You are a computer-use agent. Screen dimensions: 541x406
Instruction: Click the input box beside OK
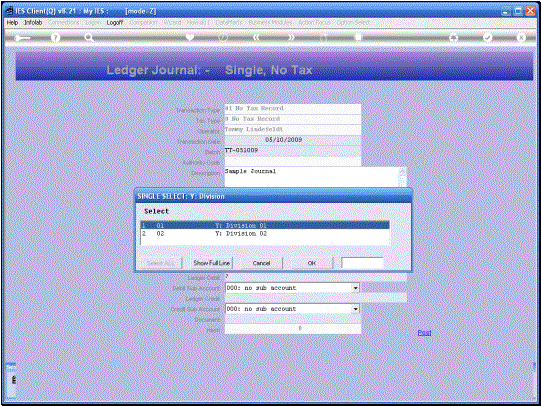(x=362, y=263)
